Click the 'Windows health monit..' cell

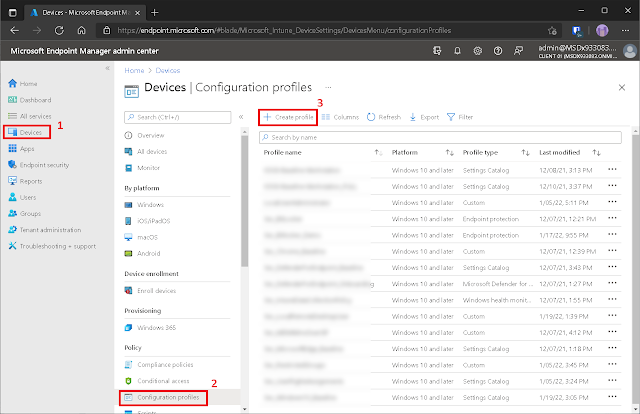(x=497, y=300)
